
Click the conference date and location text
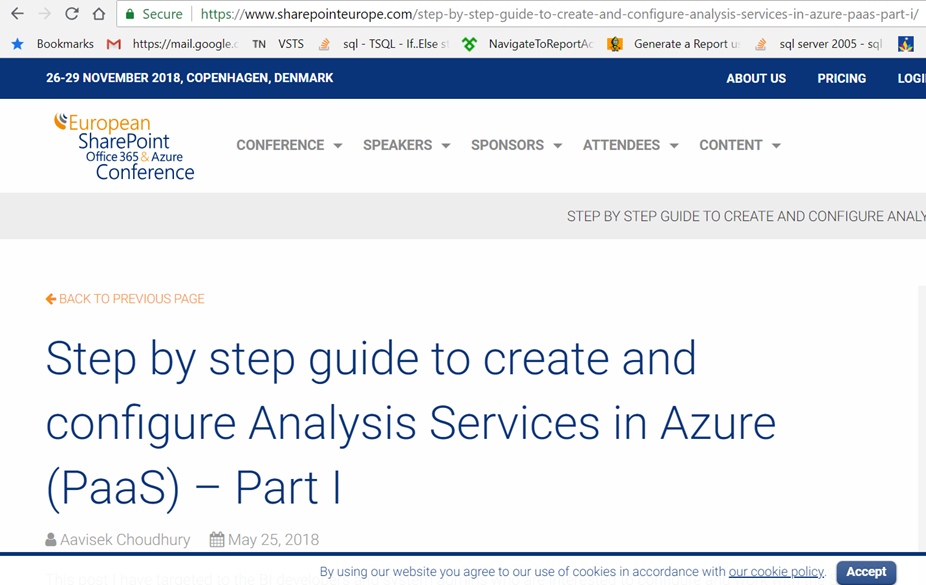190,78
